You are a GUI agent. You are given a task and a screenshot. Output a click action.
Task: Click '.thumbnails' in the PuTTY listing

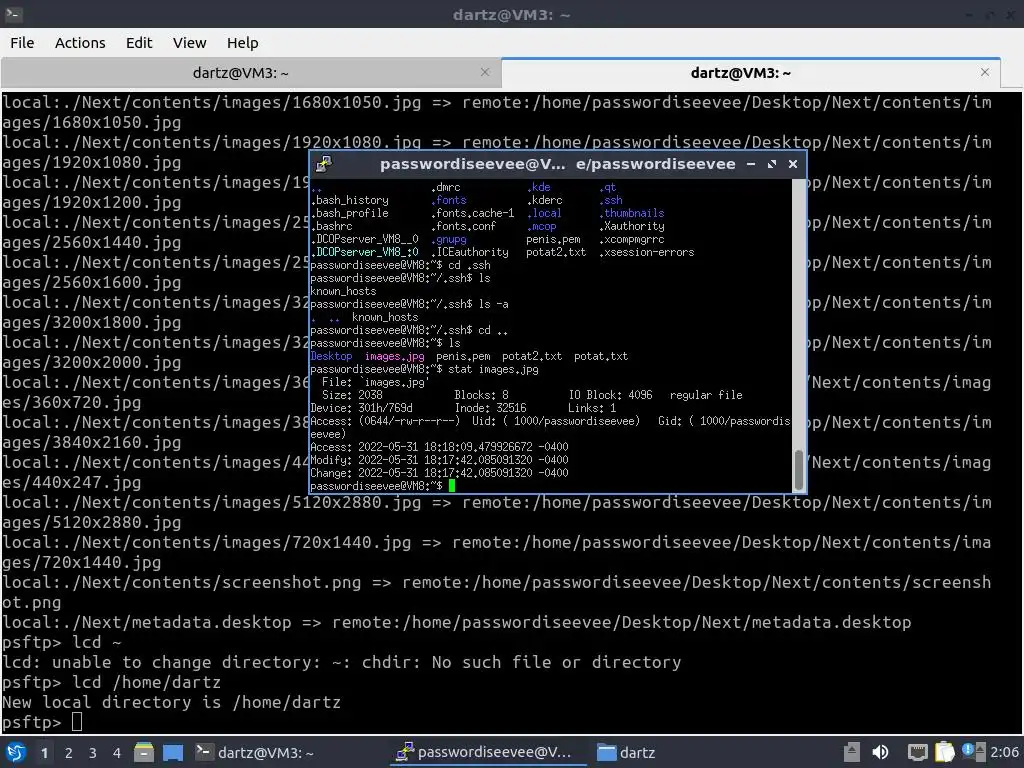click(x=632, y=213)
